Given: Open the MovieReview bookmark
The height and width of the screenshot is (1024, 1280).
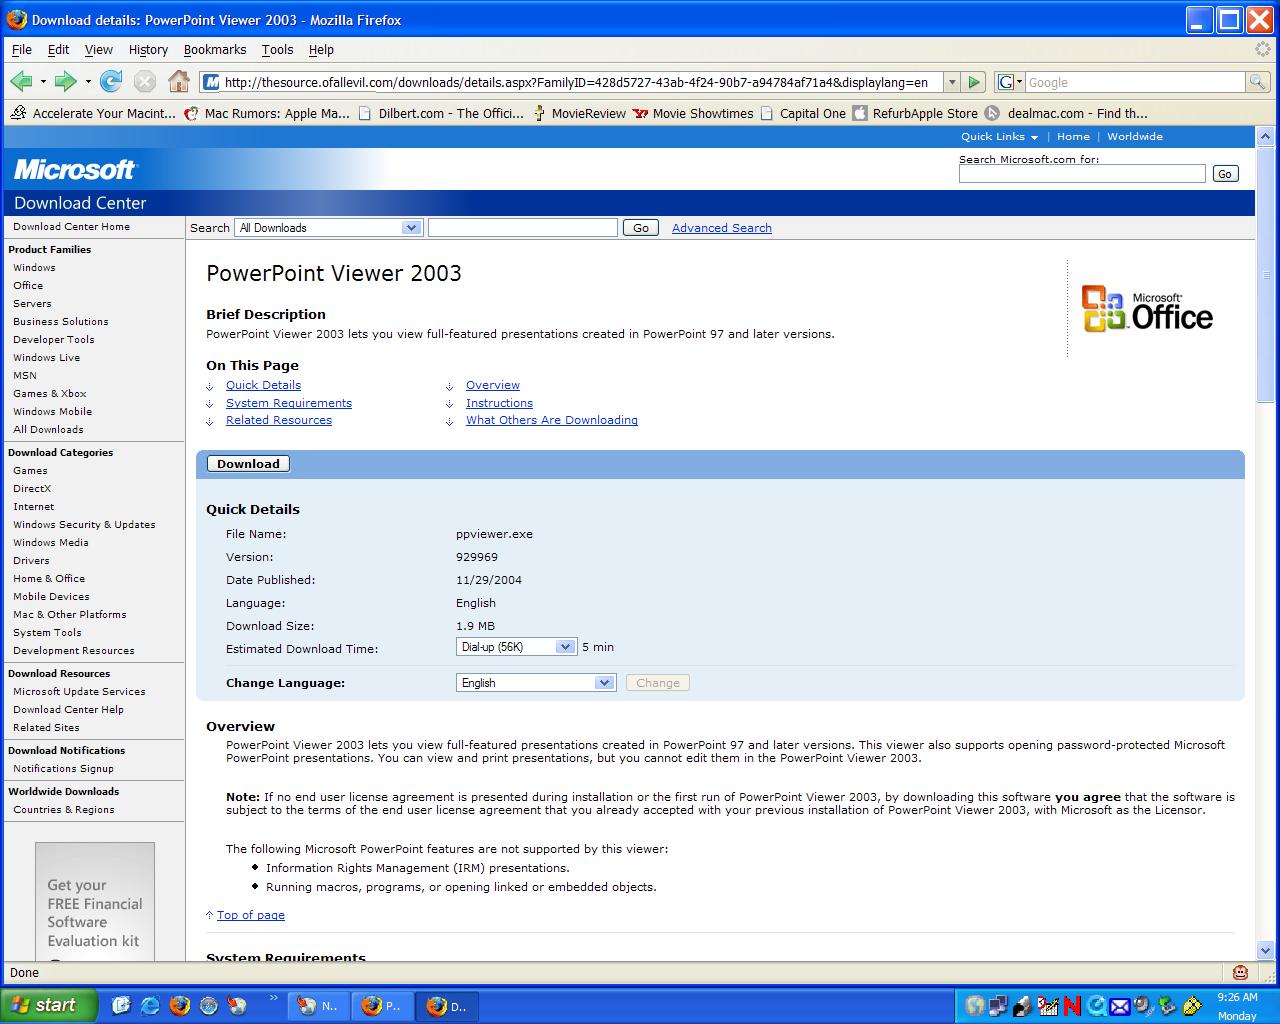Looking at the screenshot, I should coord(579,113).
